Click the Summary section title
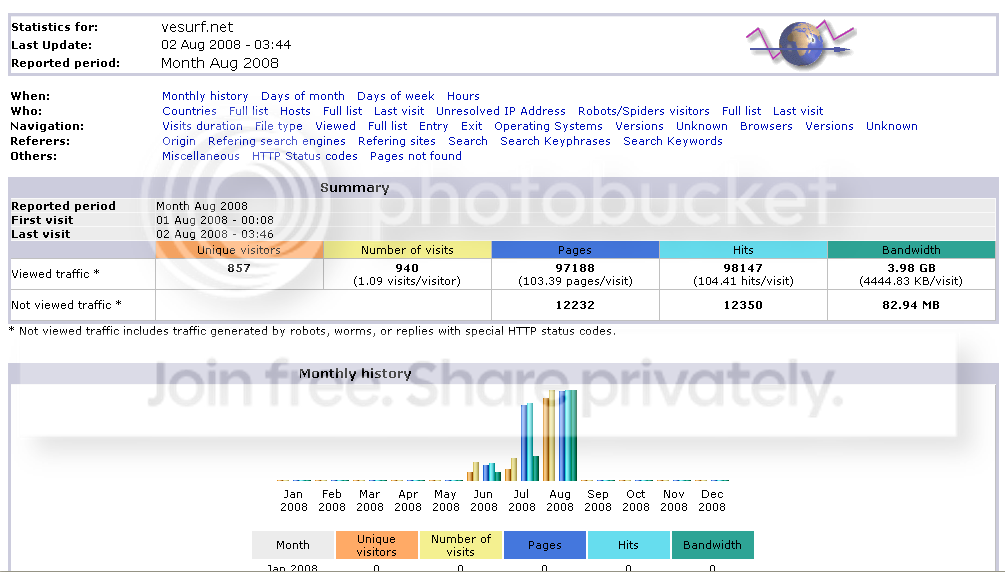 tap(354, 188)
